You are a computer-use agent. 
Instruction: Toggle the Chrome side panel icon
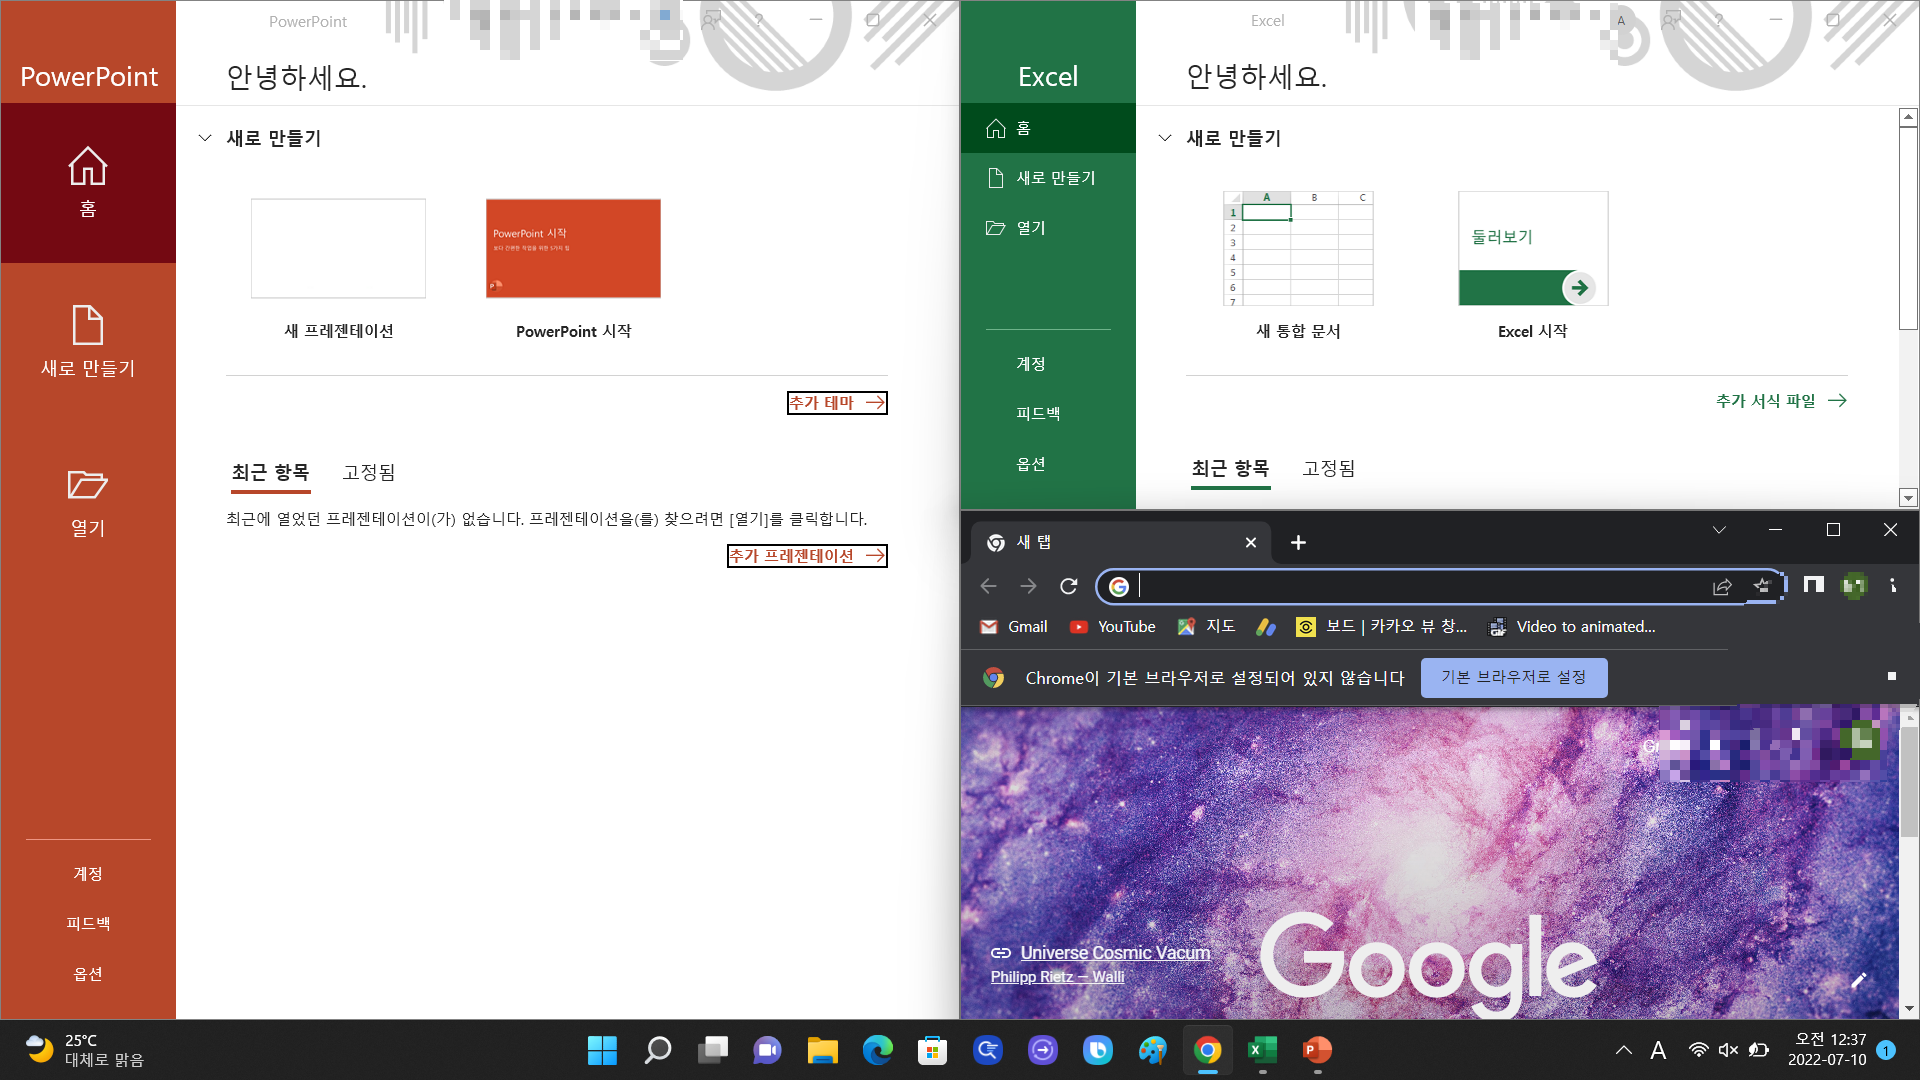pyautogui.click(x=1813, y=586)
